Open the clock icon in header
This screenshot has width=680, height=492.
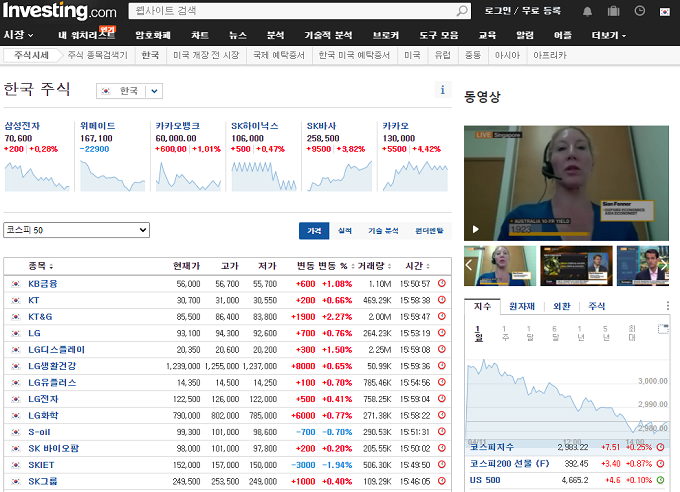click(x=640, y=11)
